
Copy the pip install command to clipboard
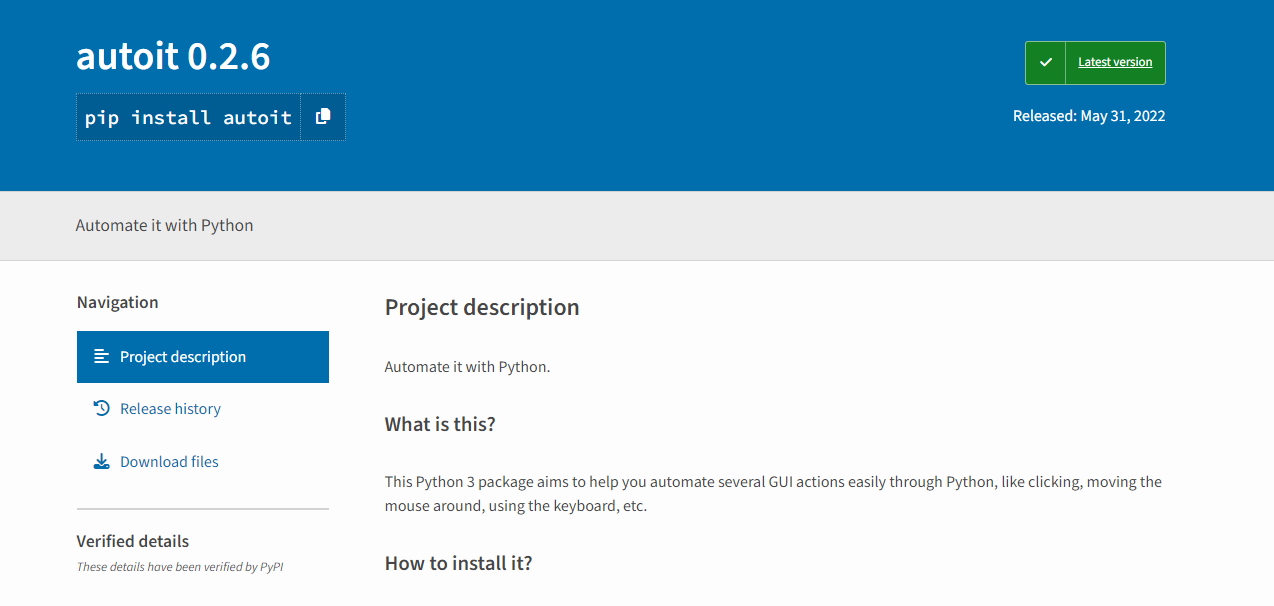coord(323,117)
